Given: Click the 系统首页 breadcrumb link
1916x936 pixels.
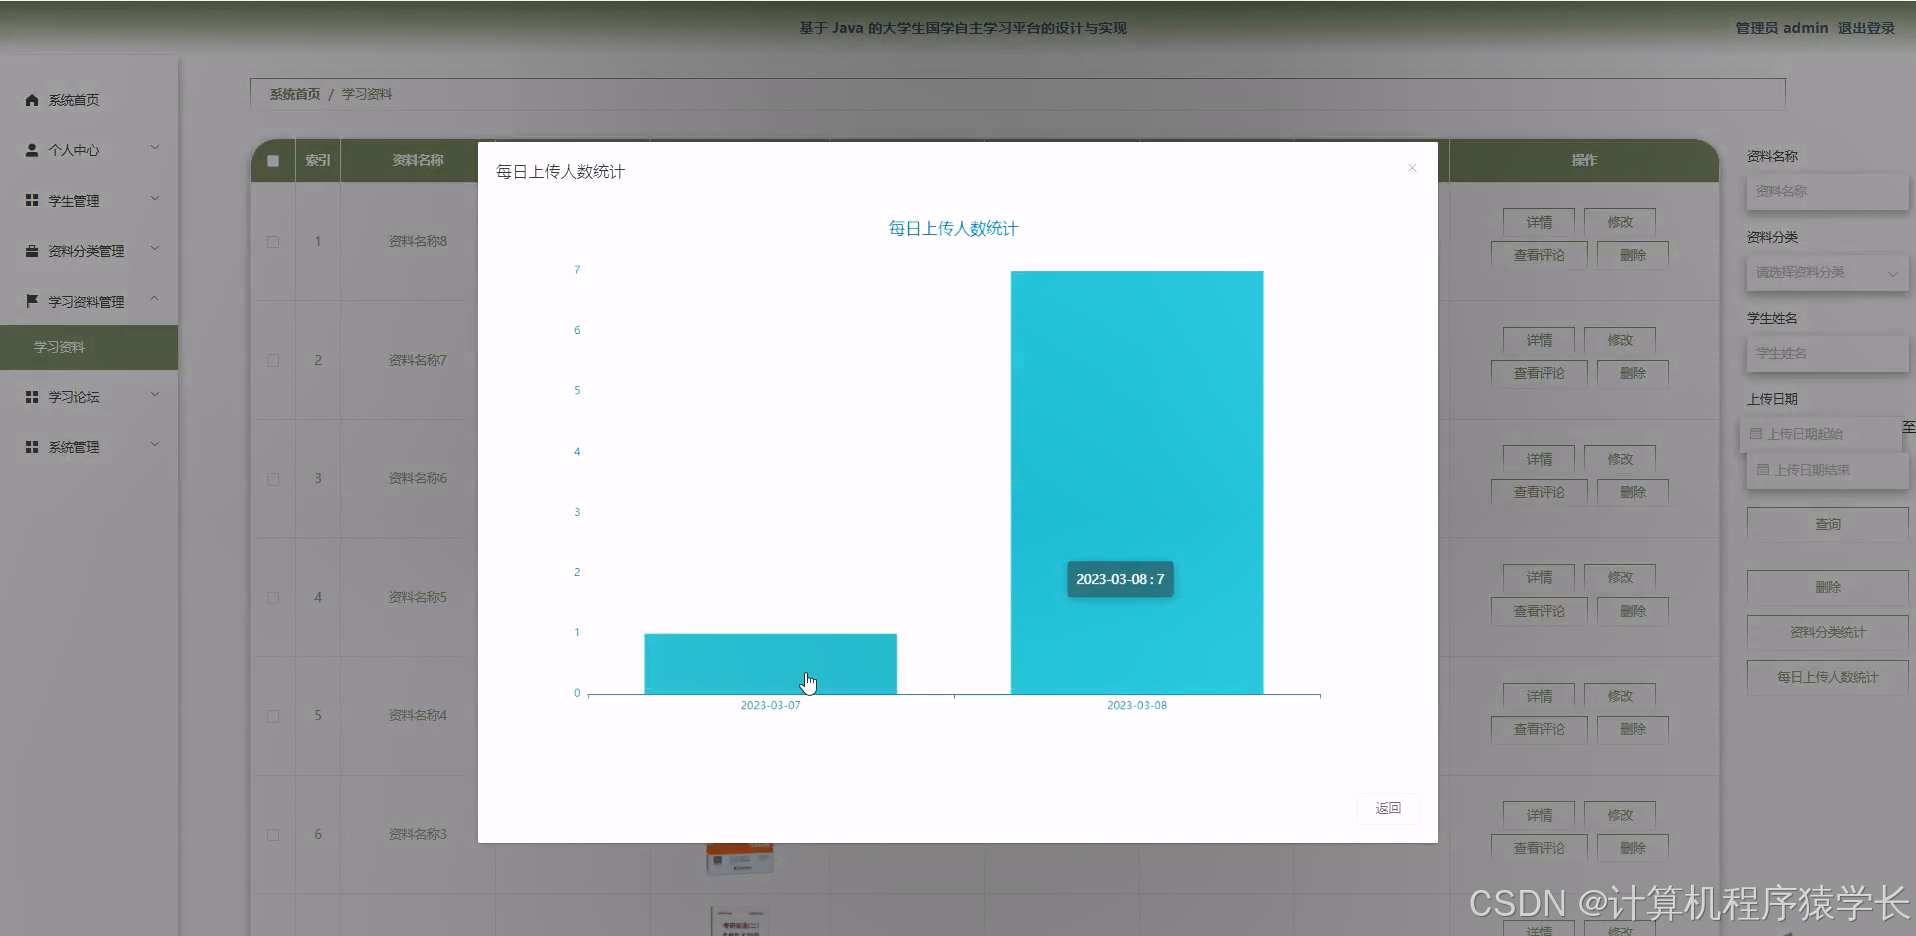Looking at the screenshot, I should (295, 94).
